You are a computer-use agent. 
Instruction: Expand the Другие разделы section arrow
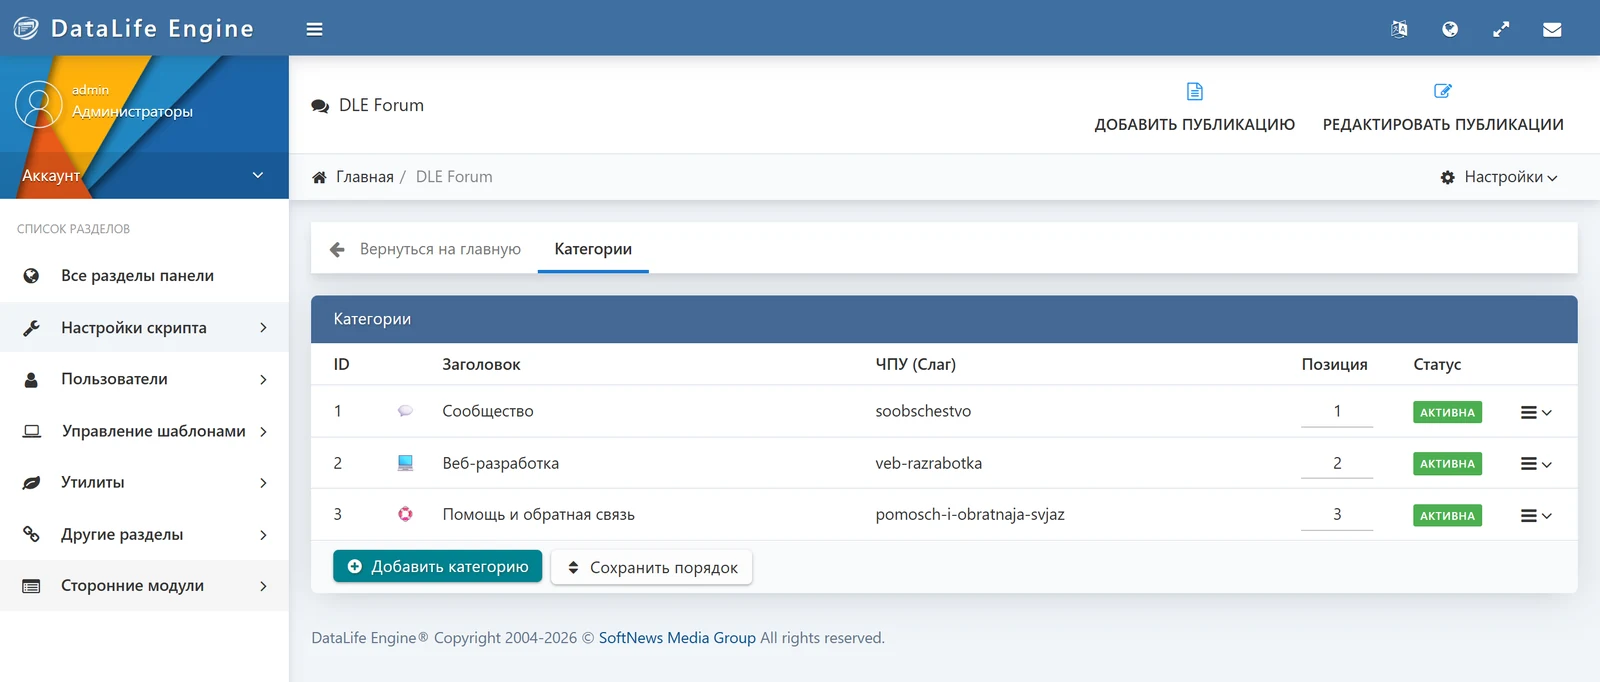point(263,535)
